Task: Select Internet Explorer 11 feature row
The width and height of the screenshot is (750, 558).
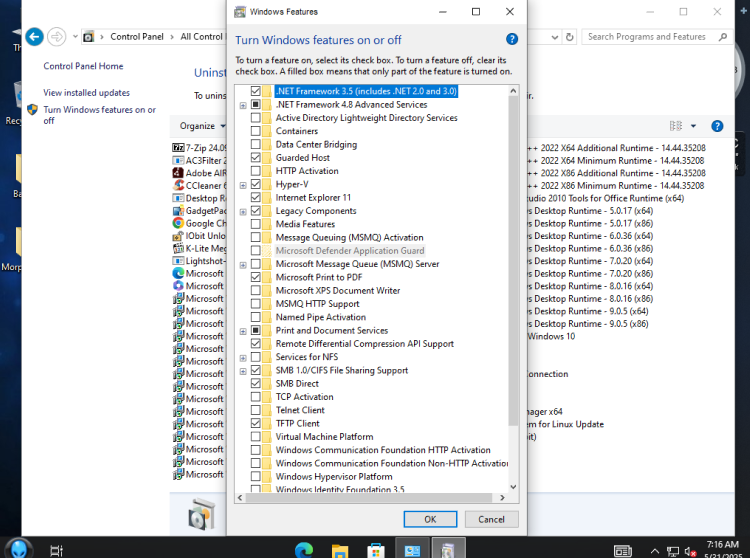Action: [x=313, y=197]
